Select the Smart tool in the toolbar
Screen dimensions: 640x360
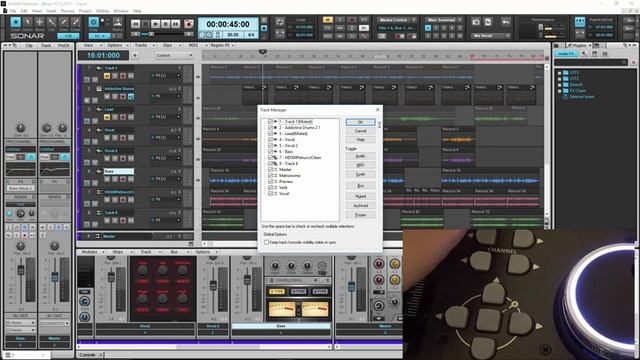coord(16,22)
